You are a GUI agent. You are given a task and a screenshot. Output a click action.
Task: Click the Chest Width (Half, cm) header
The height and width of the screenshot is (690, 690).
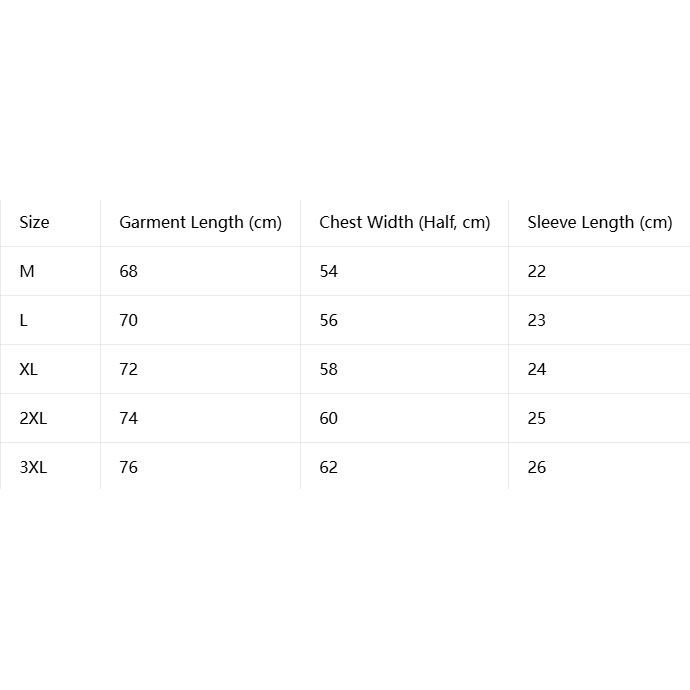tap(404, 223)
